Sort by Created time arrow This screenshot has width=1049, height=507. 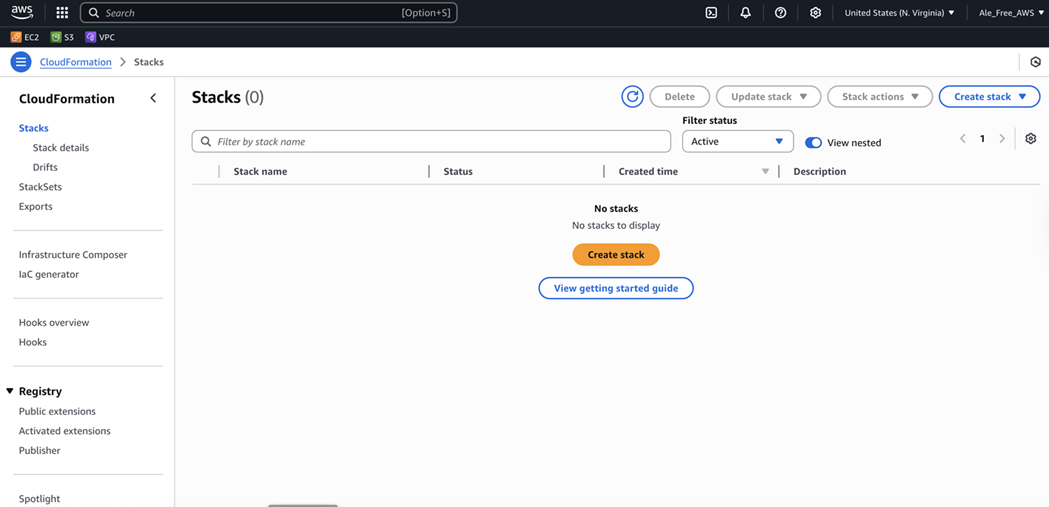click(765, 171)
